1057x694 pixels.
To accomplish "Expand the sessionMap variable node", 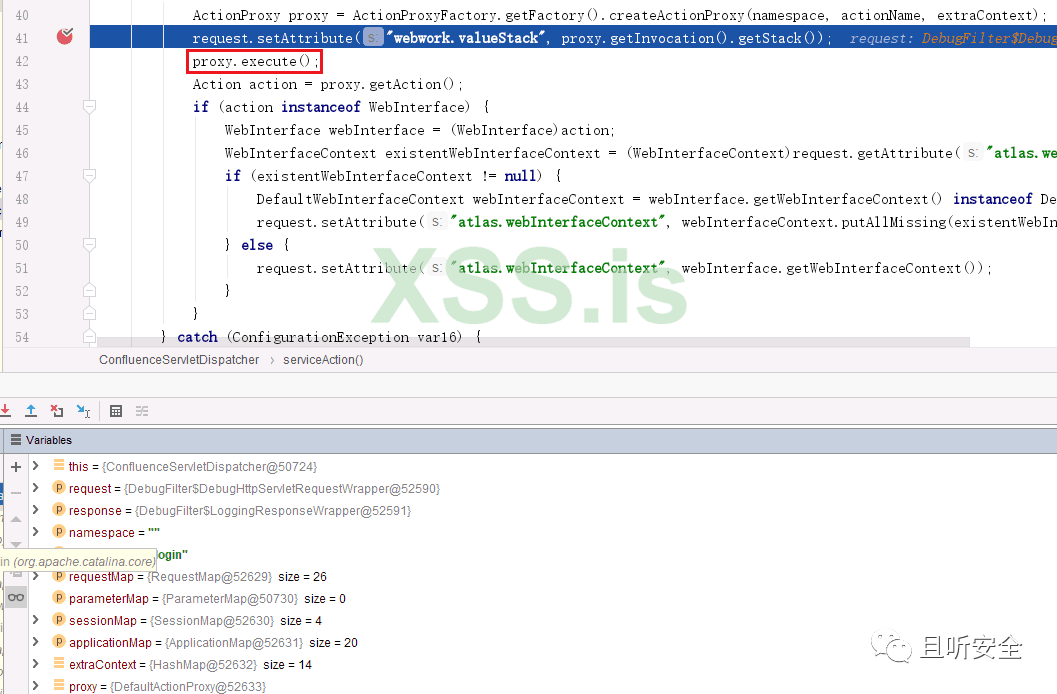I will [x=36, y=620].
